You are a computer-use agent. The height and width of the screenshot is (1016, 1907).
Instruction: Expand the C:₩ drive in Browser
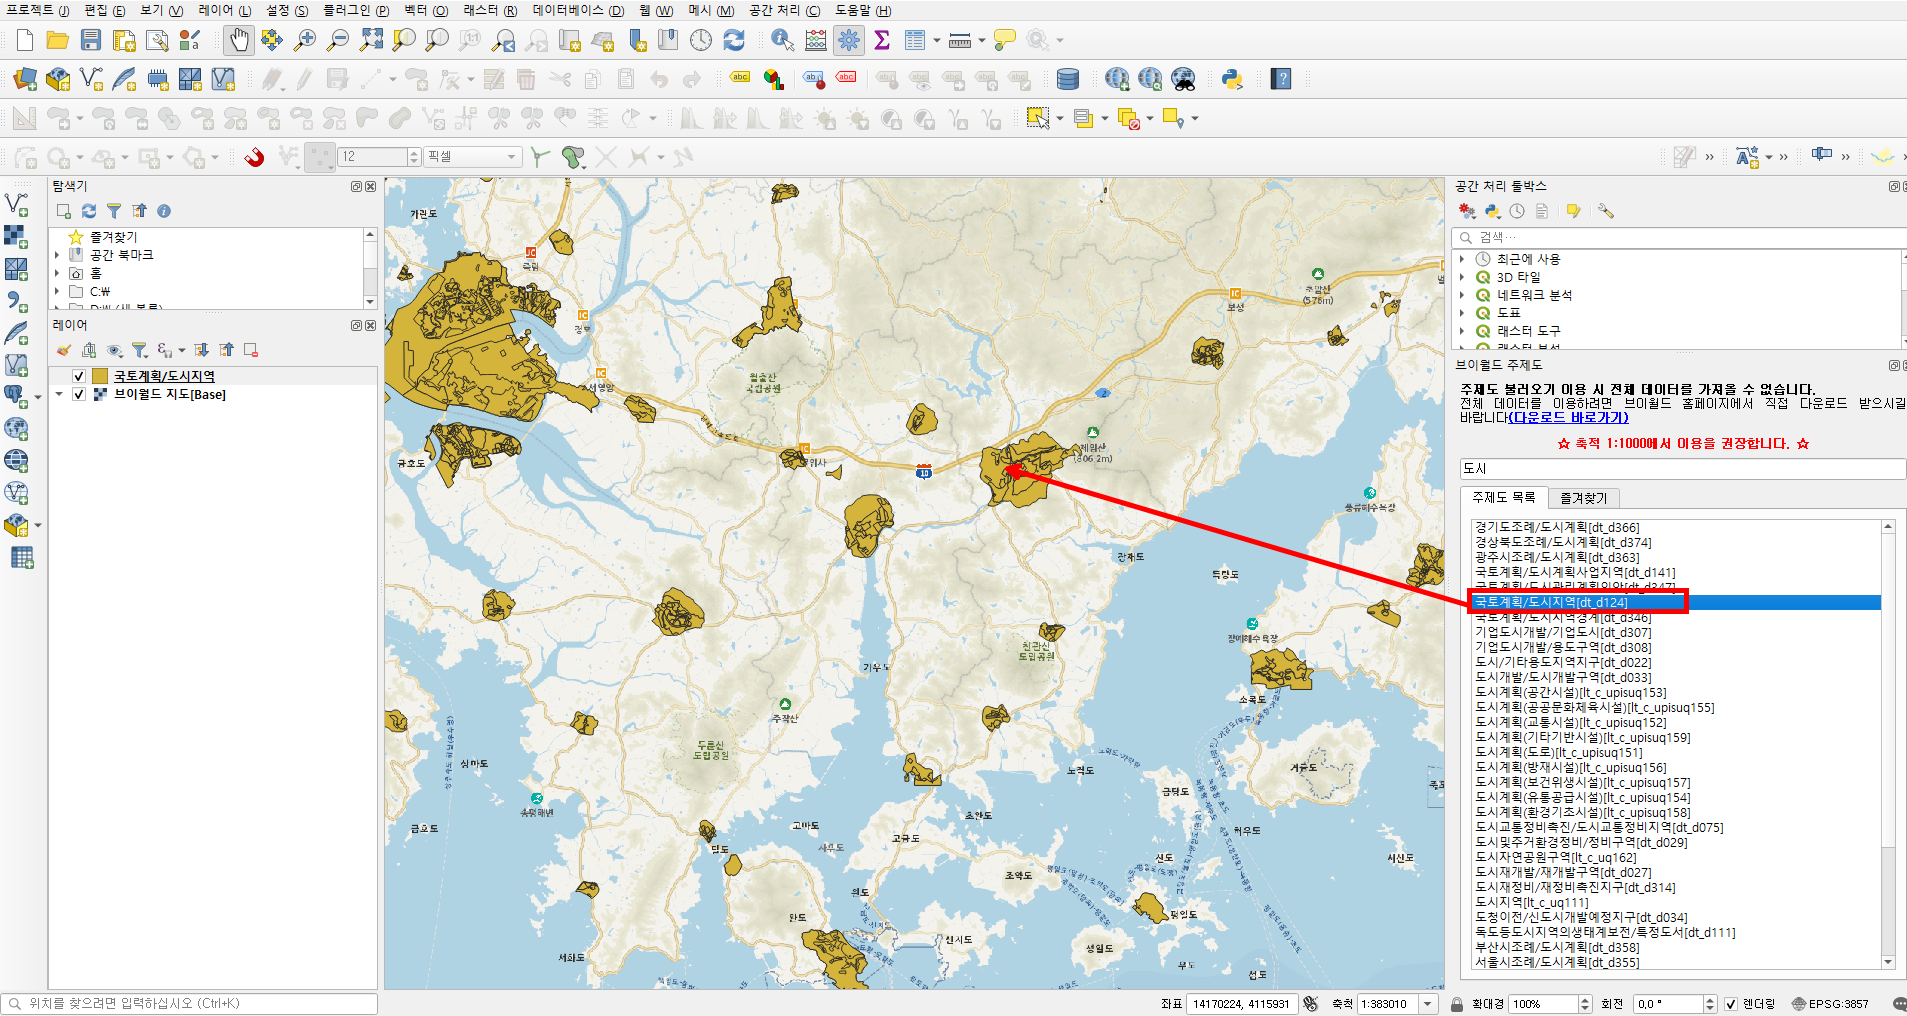click(57, 292)
